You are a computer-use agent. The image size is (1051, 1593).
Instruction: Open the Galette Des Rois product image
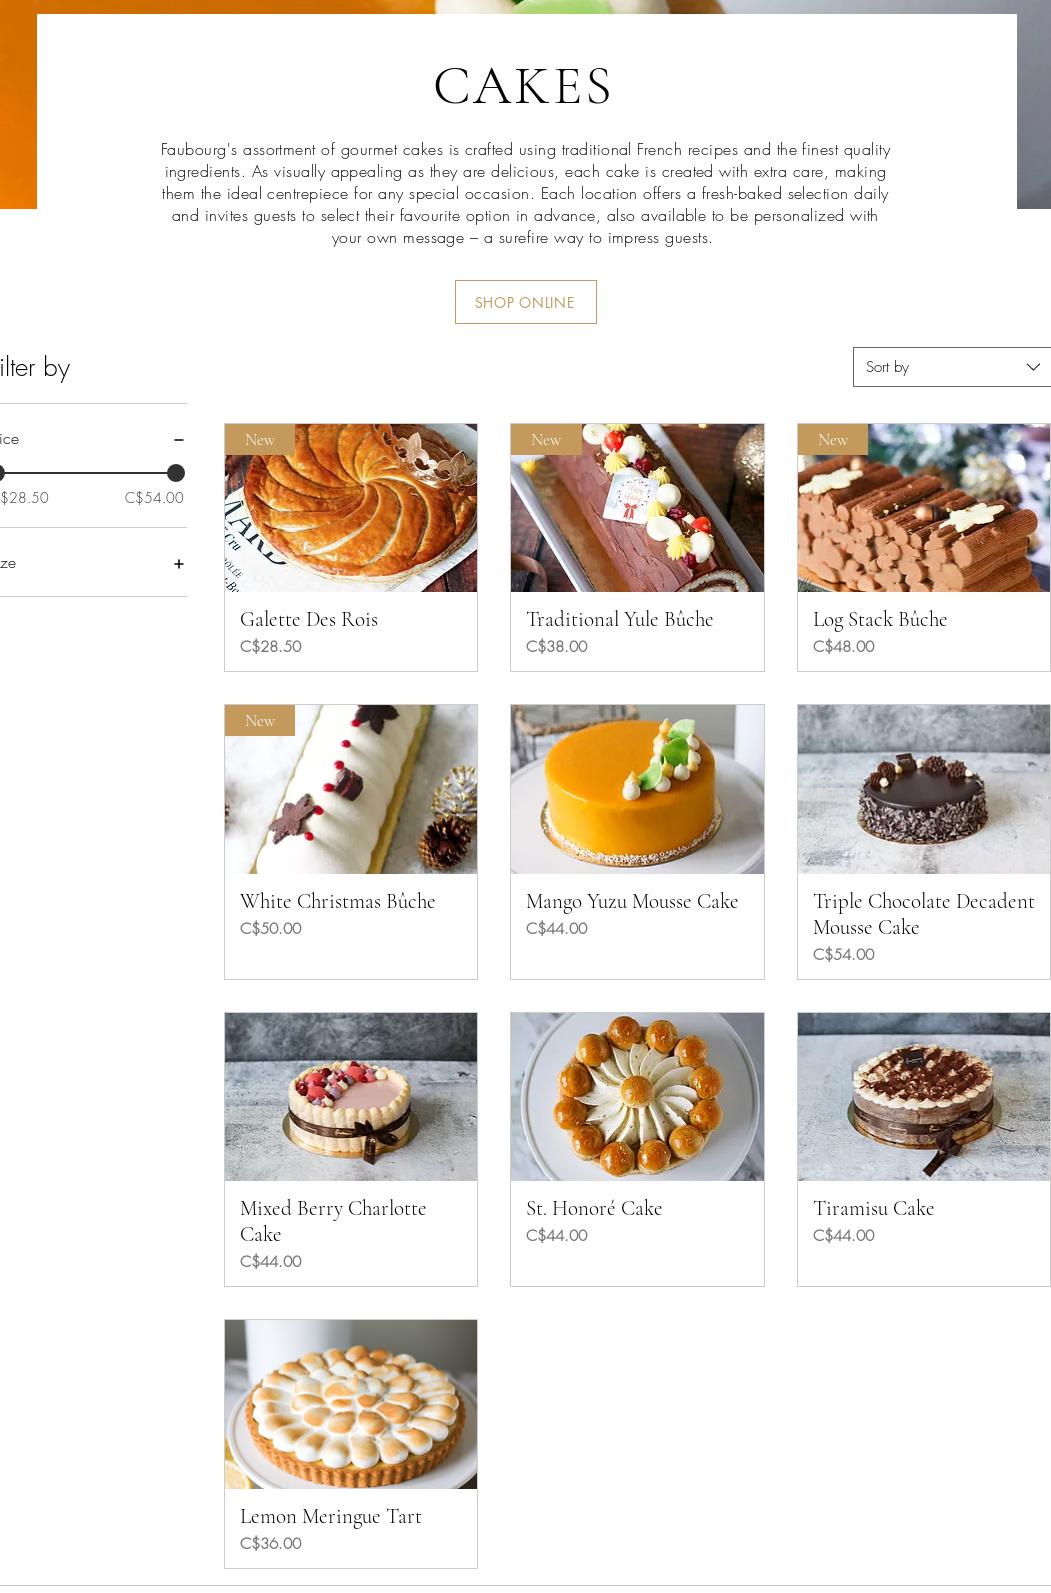coord(351,508)
